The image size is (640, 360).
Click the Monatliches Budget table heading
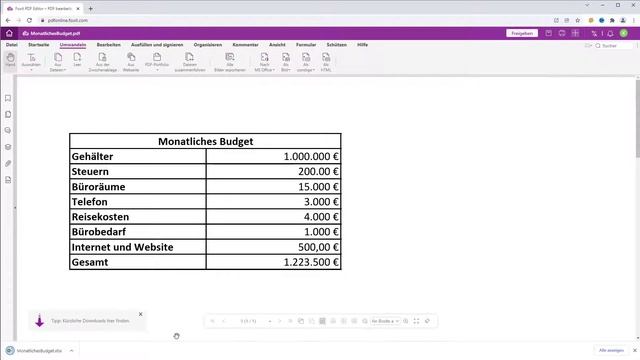click(x=205, y=141)
